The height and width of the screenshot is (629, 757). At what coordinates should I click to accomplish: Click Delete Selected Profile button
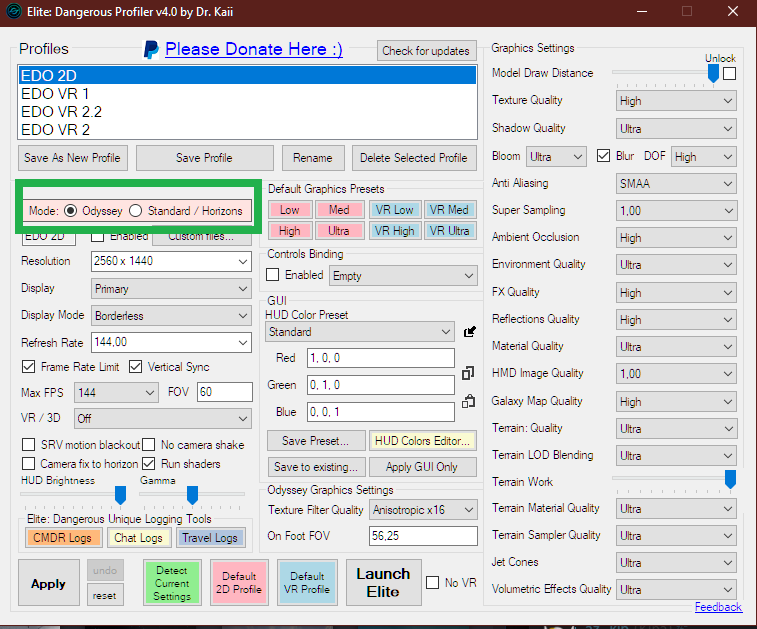[x=414, y=158]
